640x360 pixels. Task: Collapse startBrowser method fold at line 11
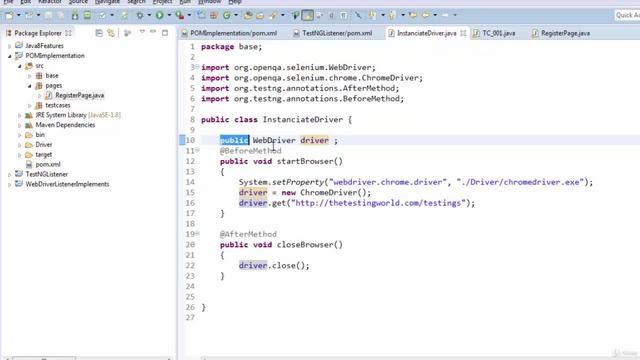pos(197,150)
